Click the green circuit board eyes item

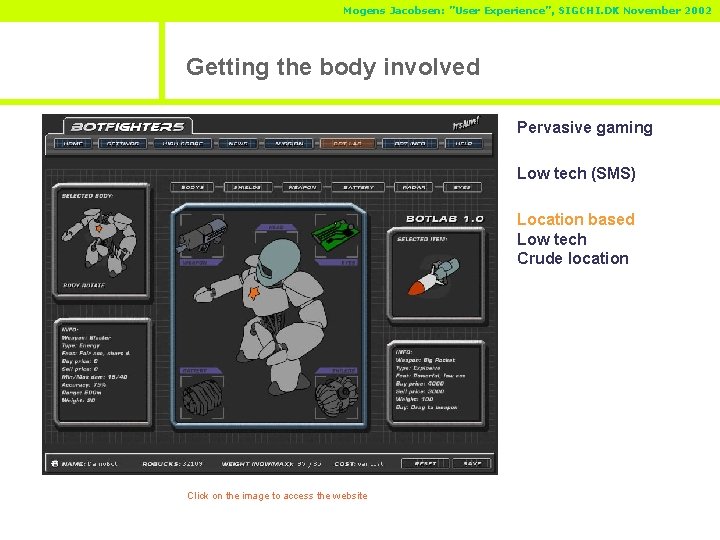click(336, 235)
